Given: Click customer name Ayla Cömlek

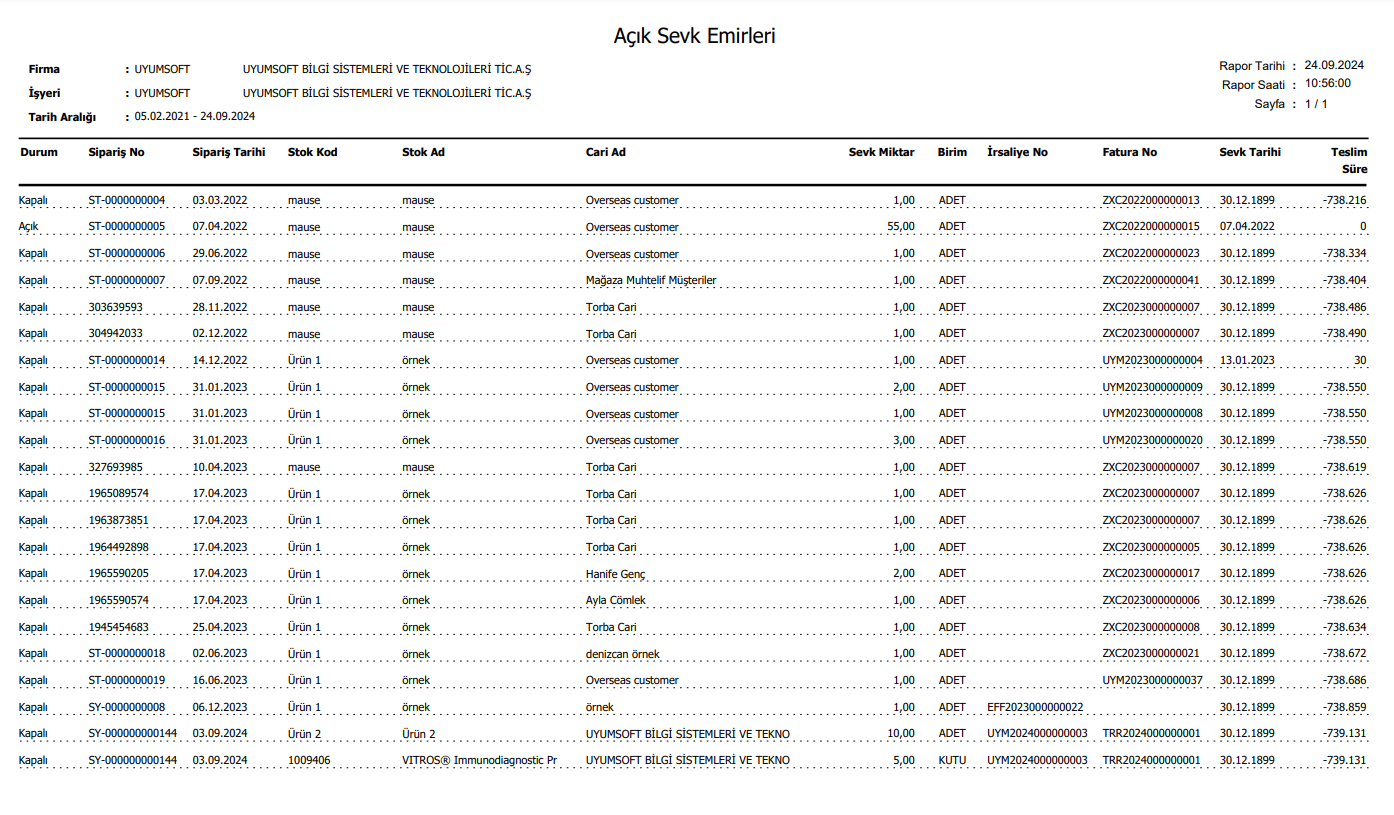Looking at the screenshot, I should click(x=616, y=600).
